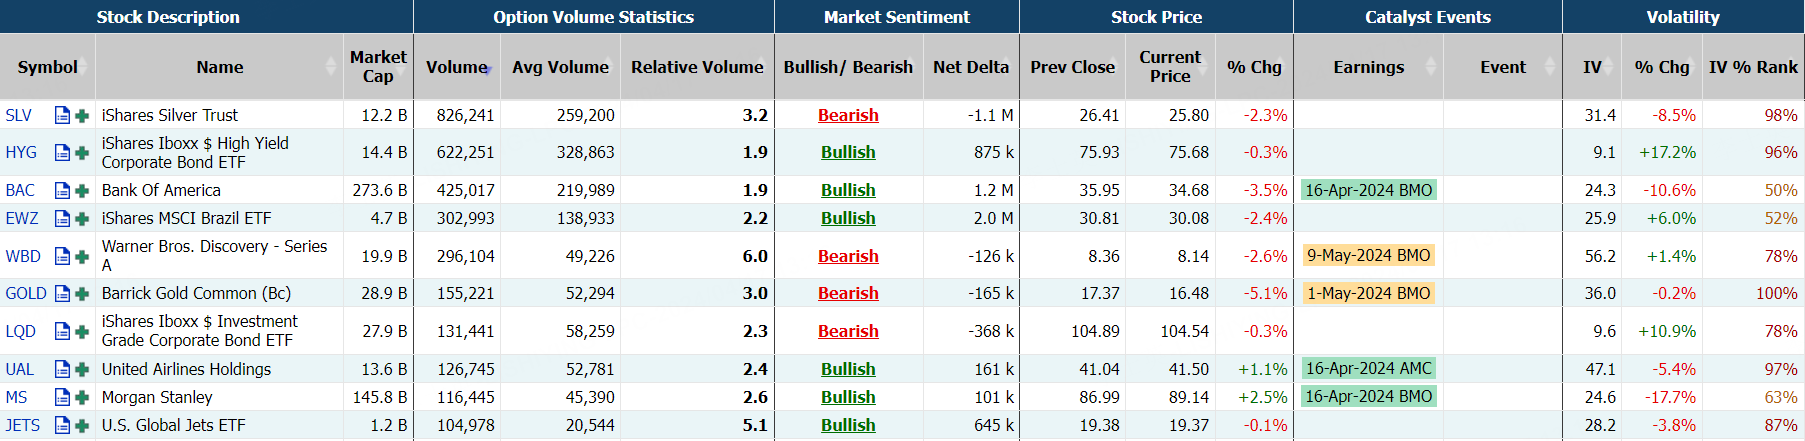Add EWZ using its green plus icon
This screenshot has height=441, width=1805.
click(82, 218)
